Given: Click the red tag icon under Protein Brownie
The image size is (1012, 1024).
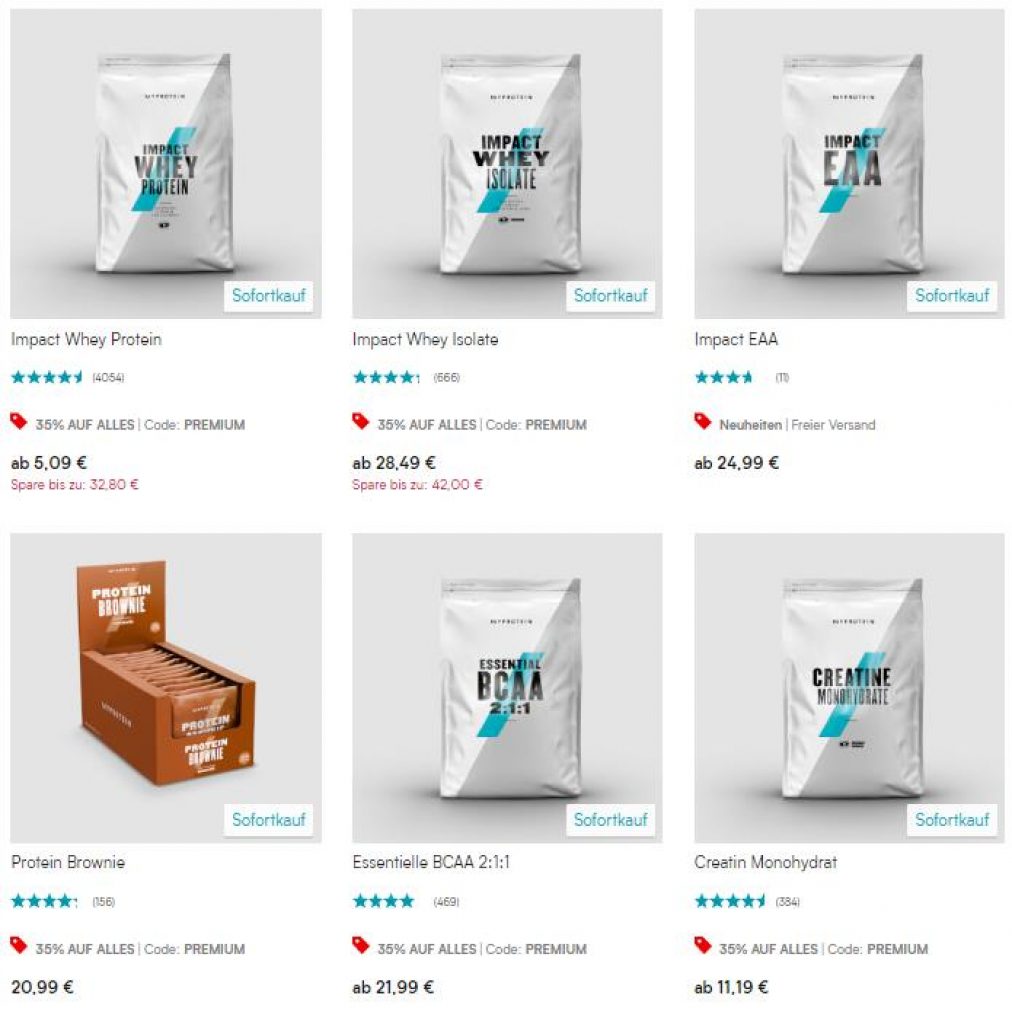Looking at the screenshot, I should (x=19, y=946).
